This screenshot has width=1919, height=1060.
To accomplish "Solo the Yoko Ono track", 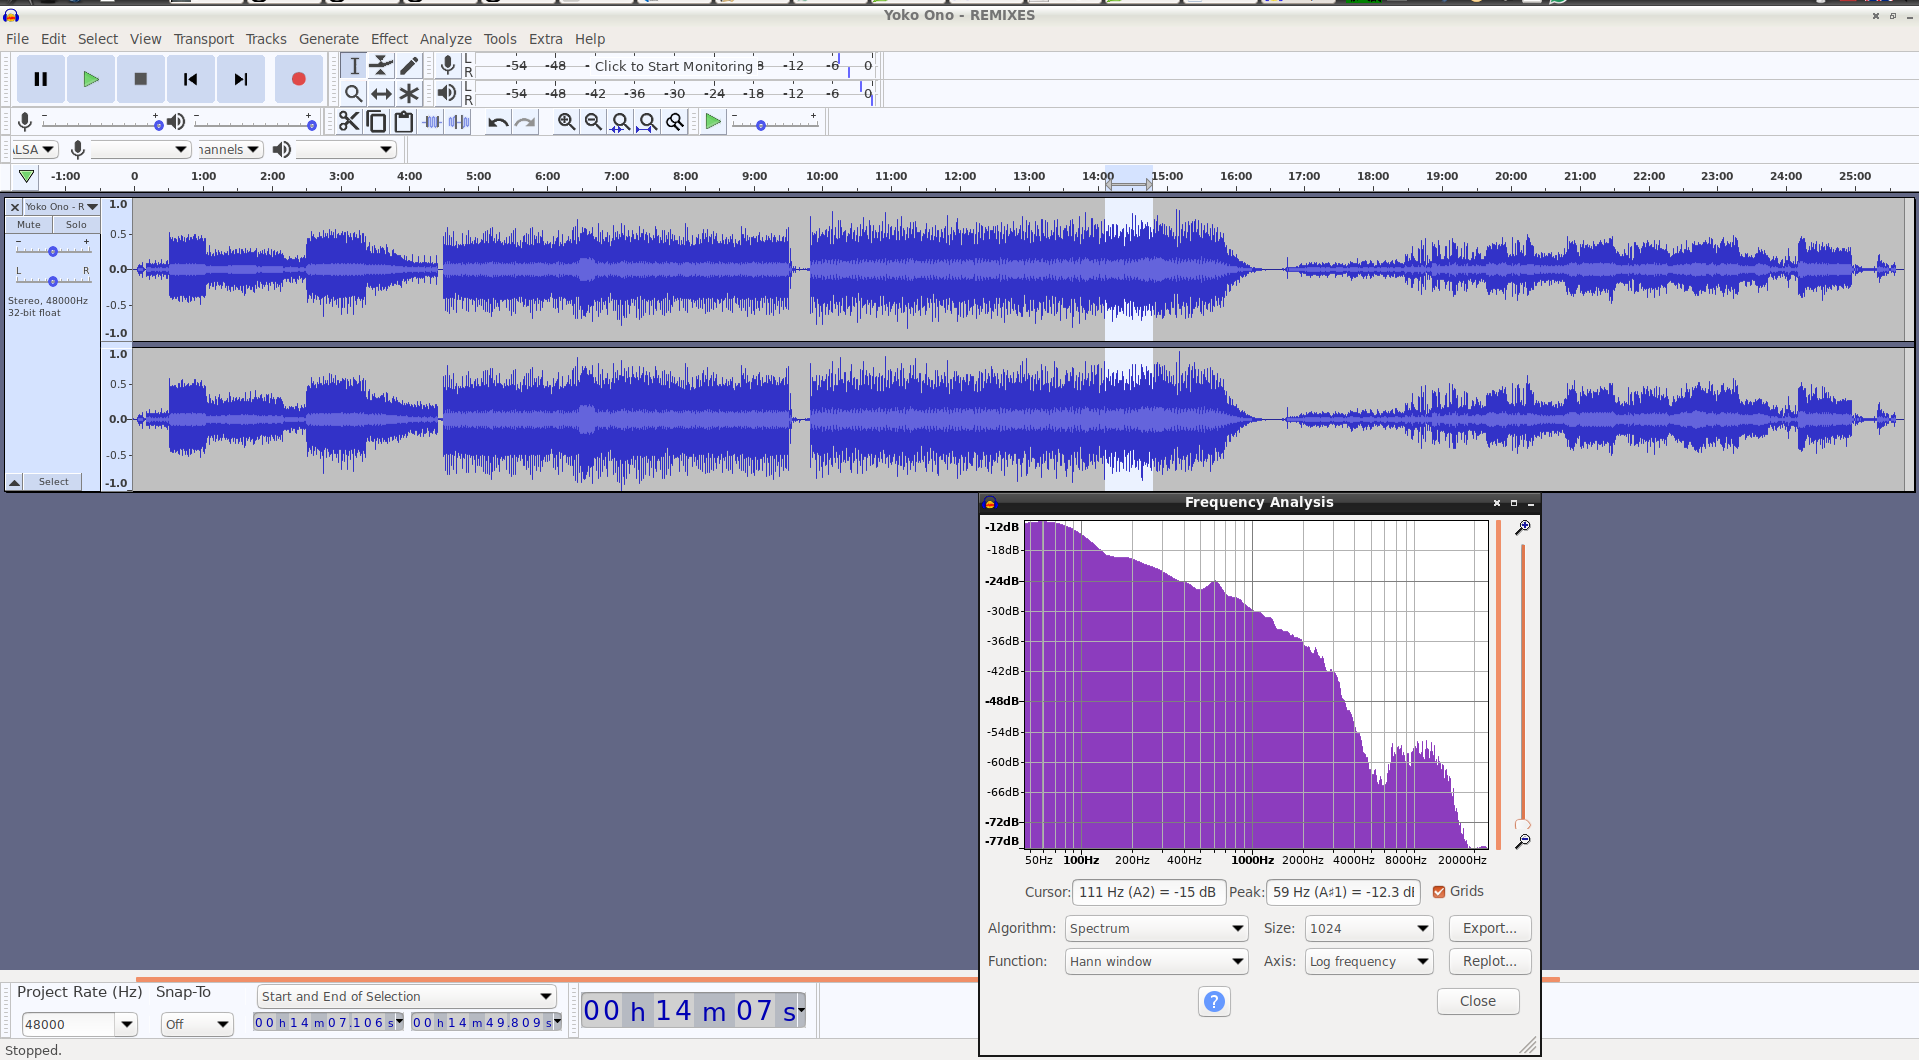I will coord(76,225).
